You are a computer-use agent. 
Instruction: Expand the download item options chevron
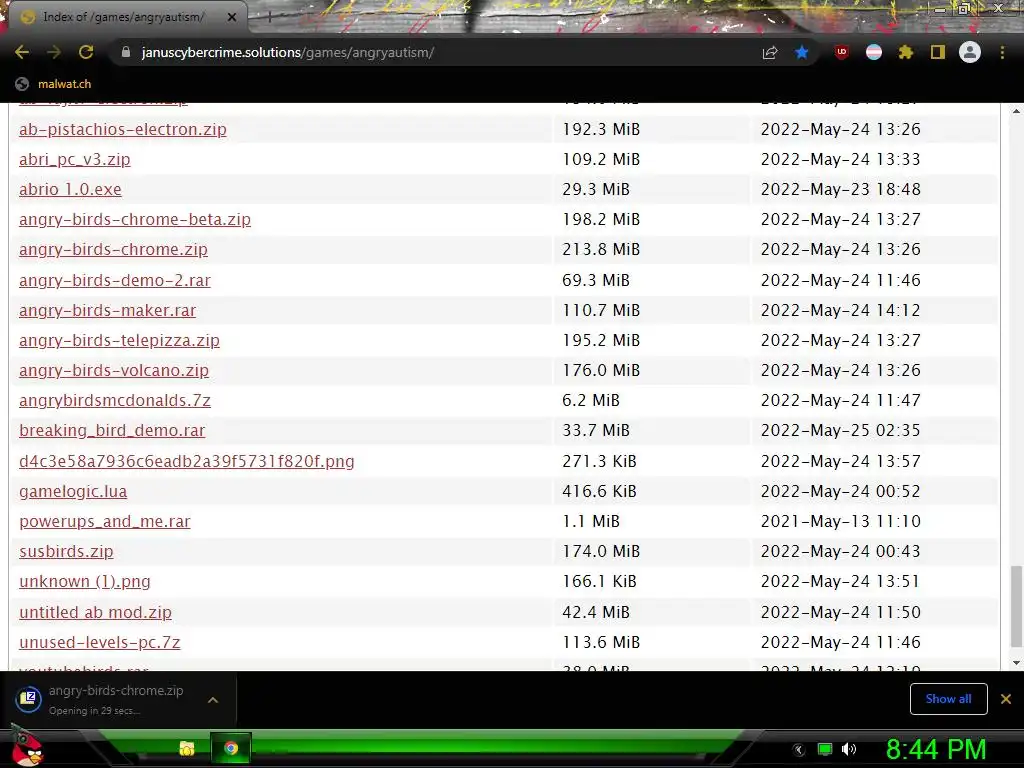(x=213, y=699)
